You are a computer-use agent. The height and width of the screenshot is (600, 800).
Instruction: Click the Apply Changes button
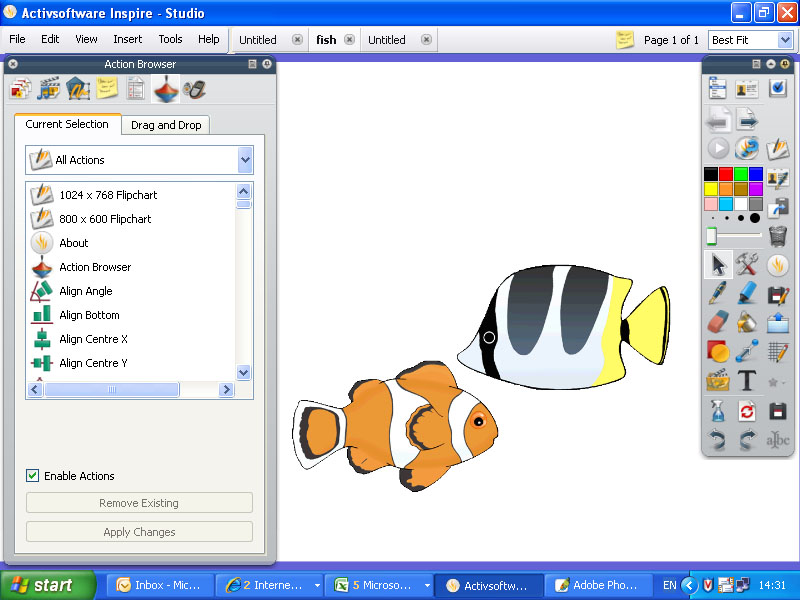(x=139, y=532)
